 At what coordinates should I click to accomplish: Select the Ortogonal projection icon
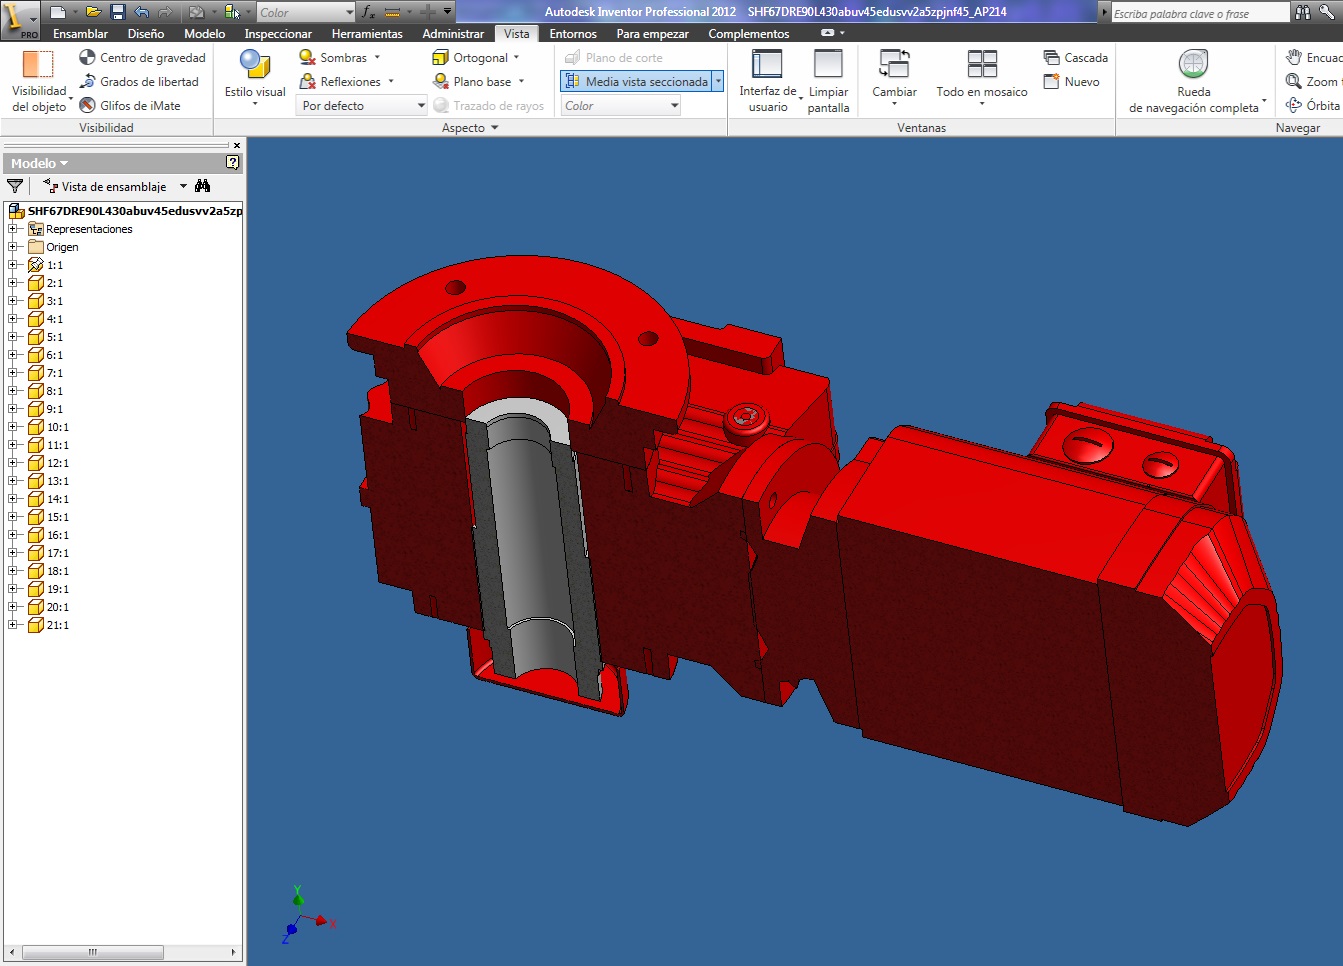coord(440,58)
